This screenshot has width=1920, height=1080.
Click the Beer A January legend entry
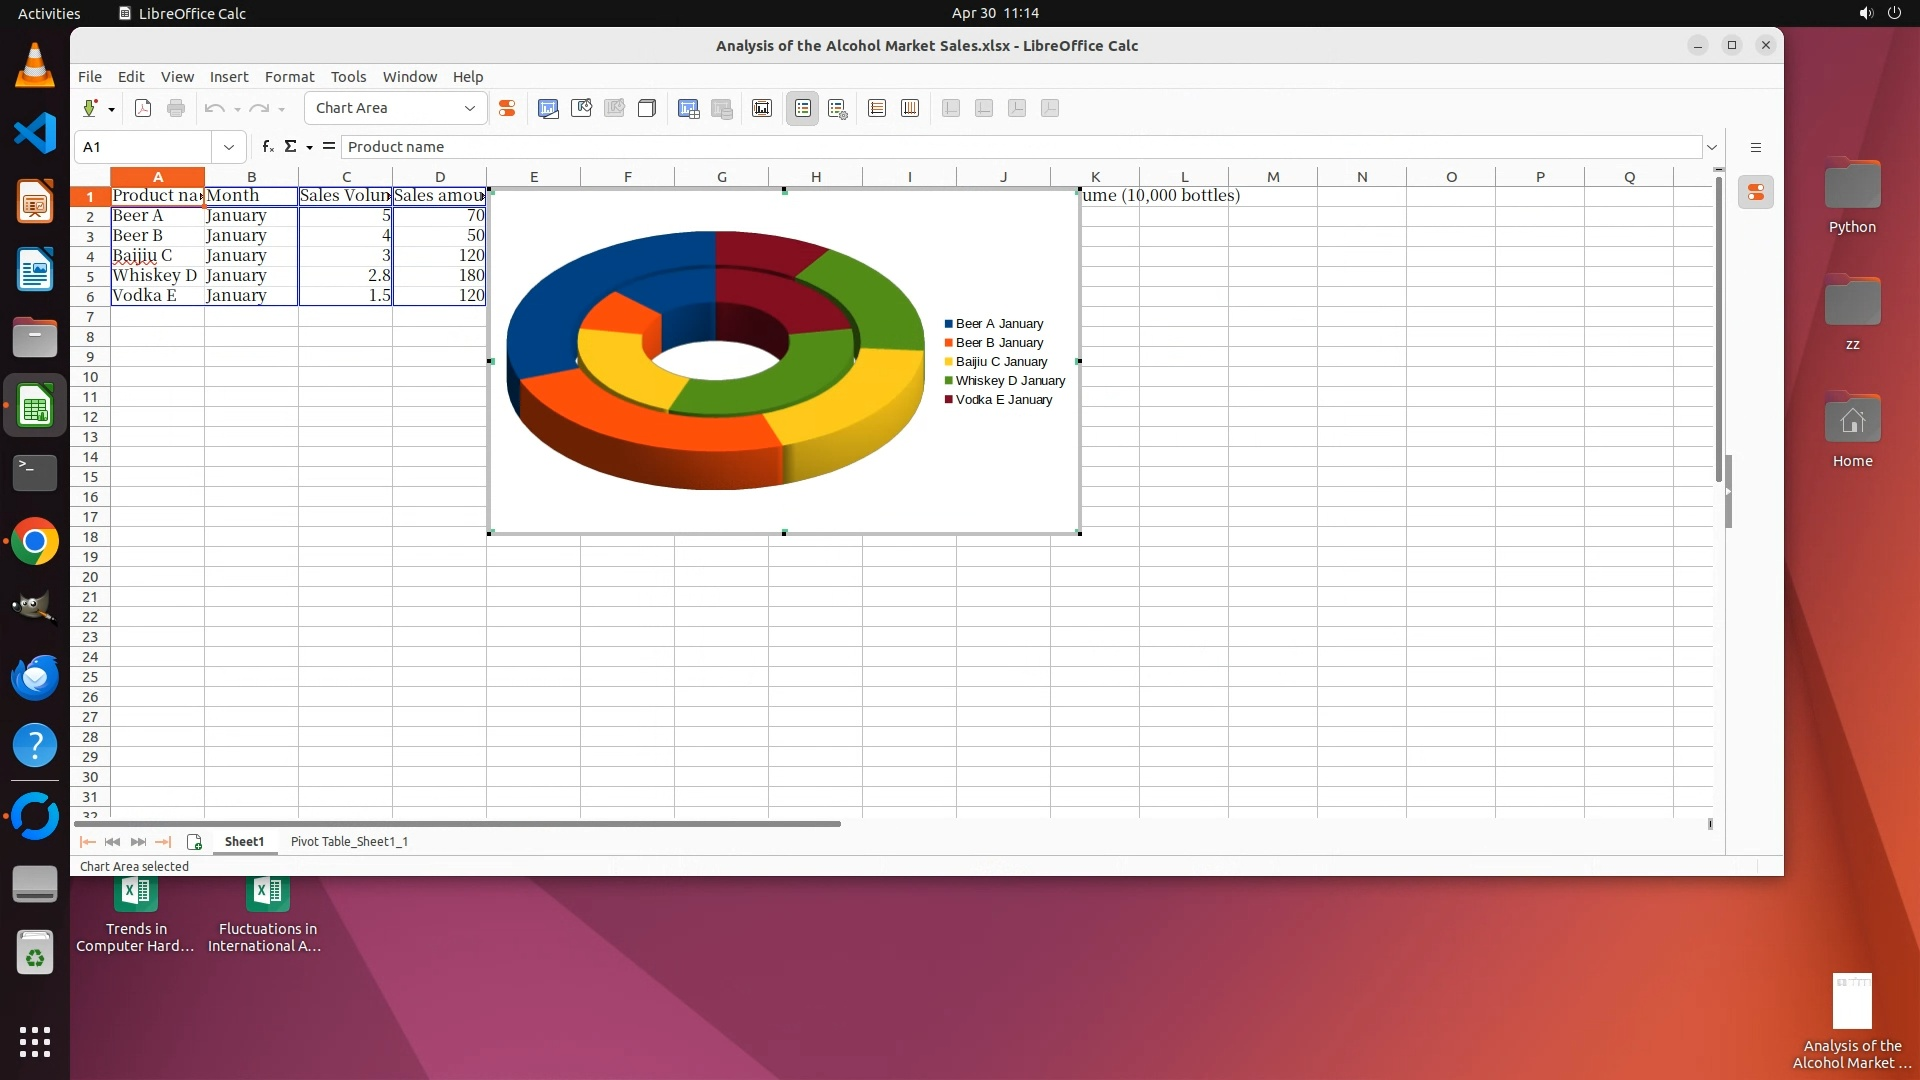pyautogui.click(x=998, y=324)
